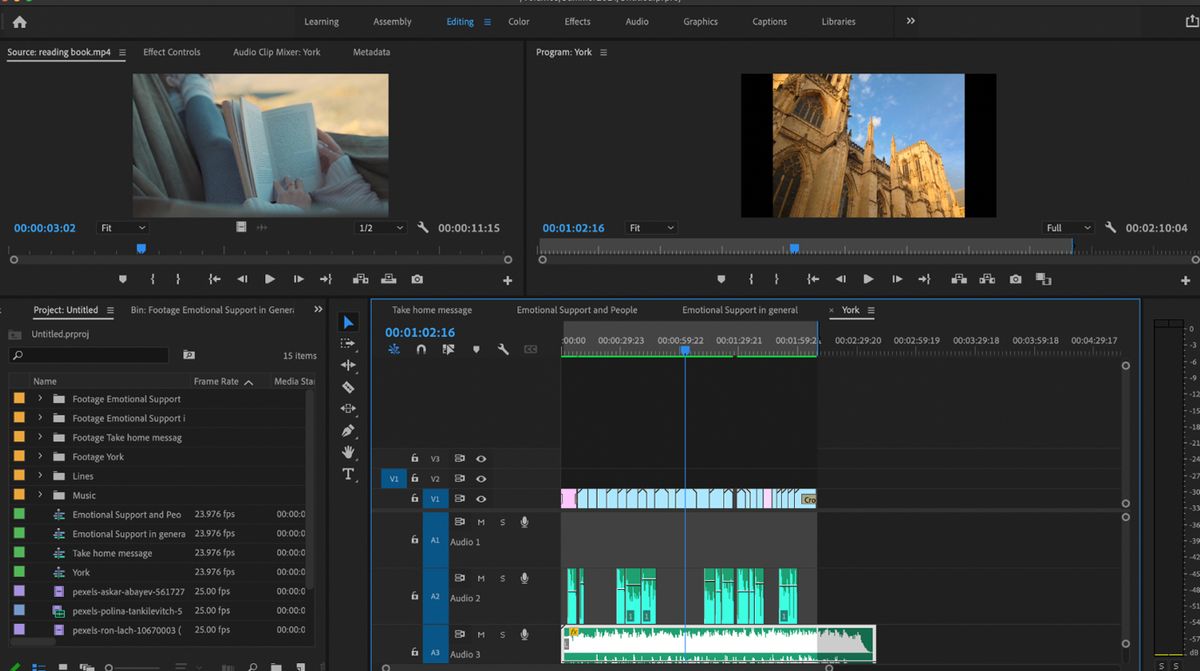The image size is (1200, 671).
Task: Pick the Hand tool
Action: pos(348,453)
